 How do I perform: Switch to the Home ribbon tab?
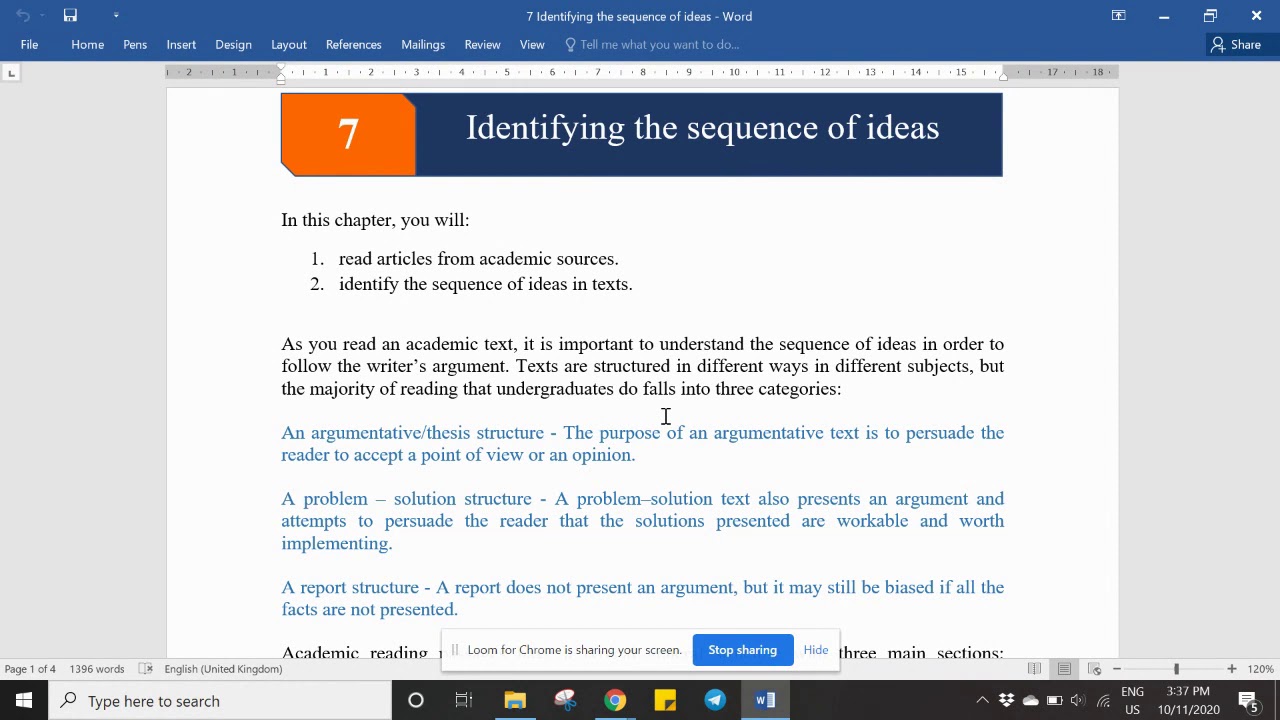(88, 44)
